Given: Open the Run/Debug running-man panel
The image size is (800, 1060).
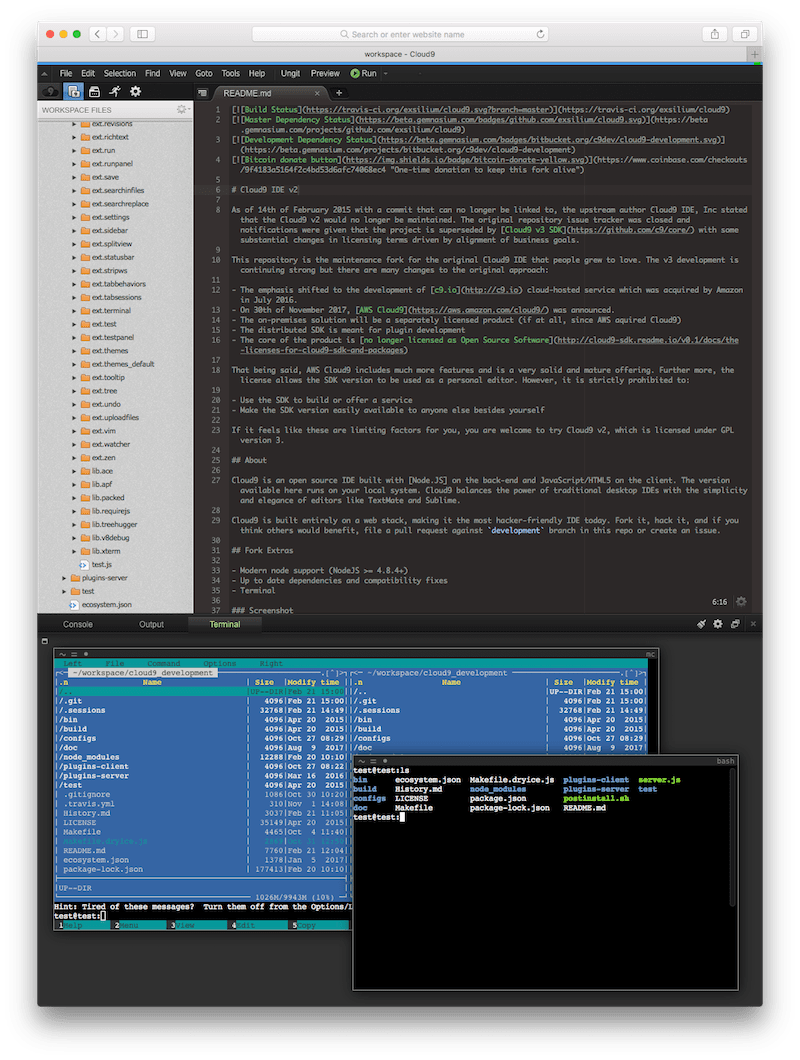Looking at the screenshot, I should (x=115, y=91).
